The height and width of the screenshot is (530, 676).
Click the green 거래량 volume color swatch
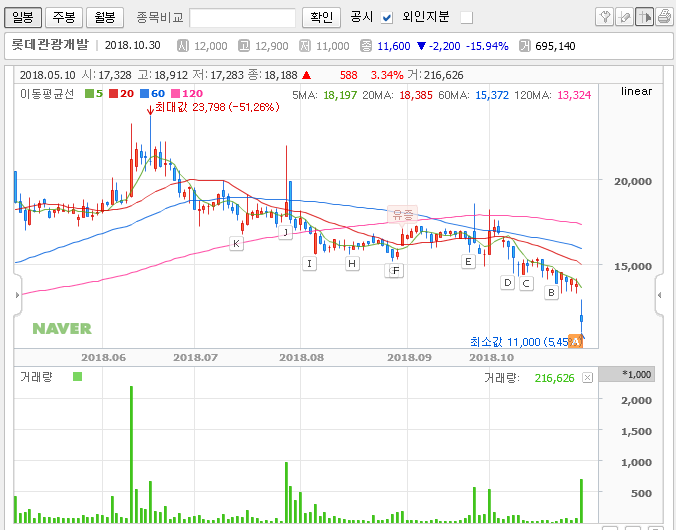78,377
